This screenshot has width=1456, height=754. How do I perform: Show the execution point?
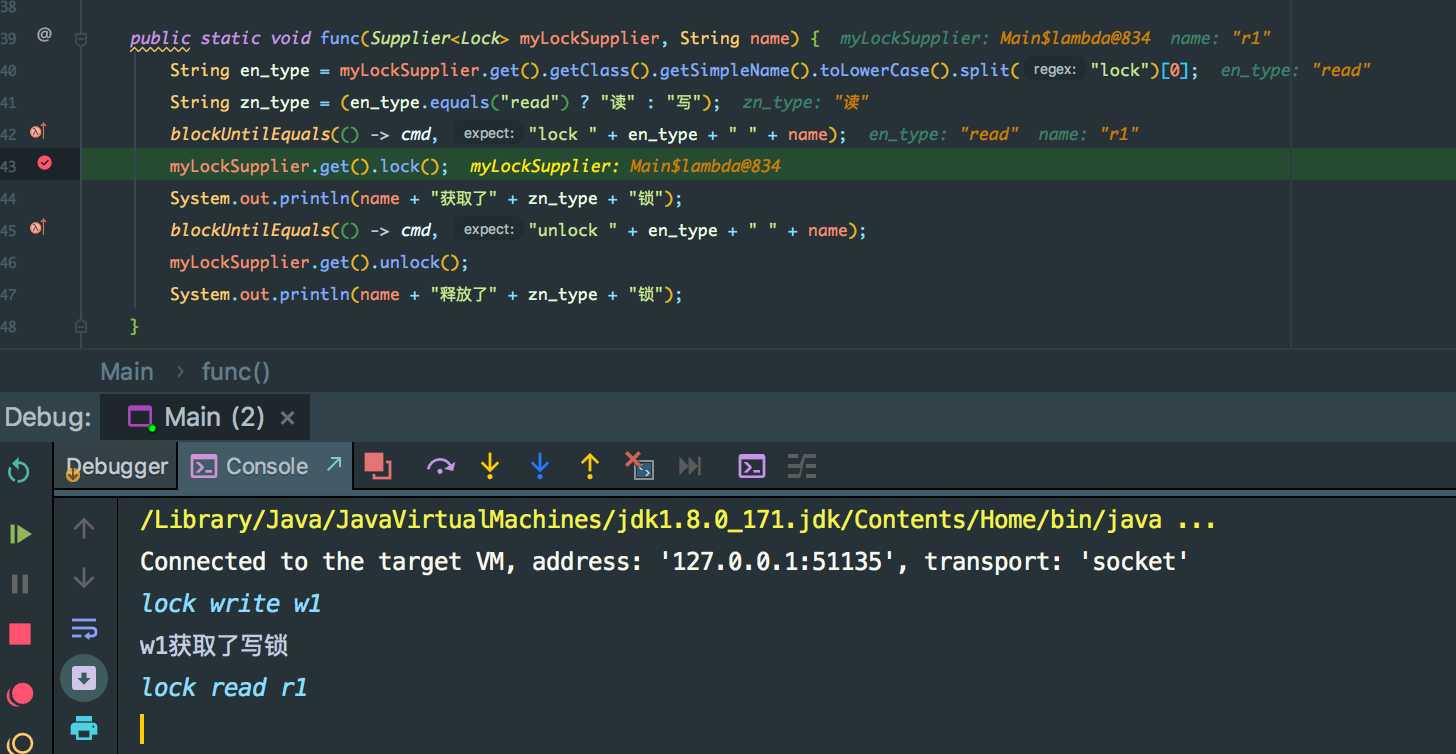tap(377, 466)
